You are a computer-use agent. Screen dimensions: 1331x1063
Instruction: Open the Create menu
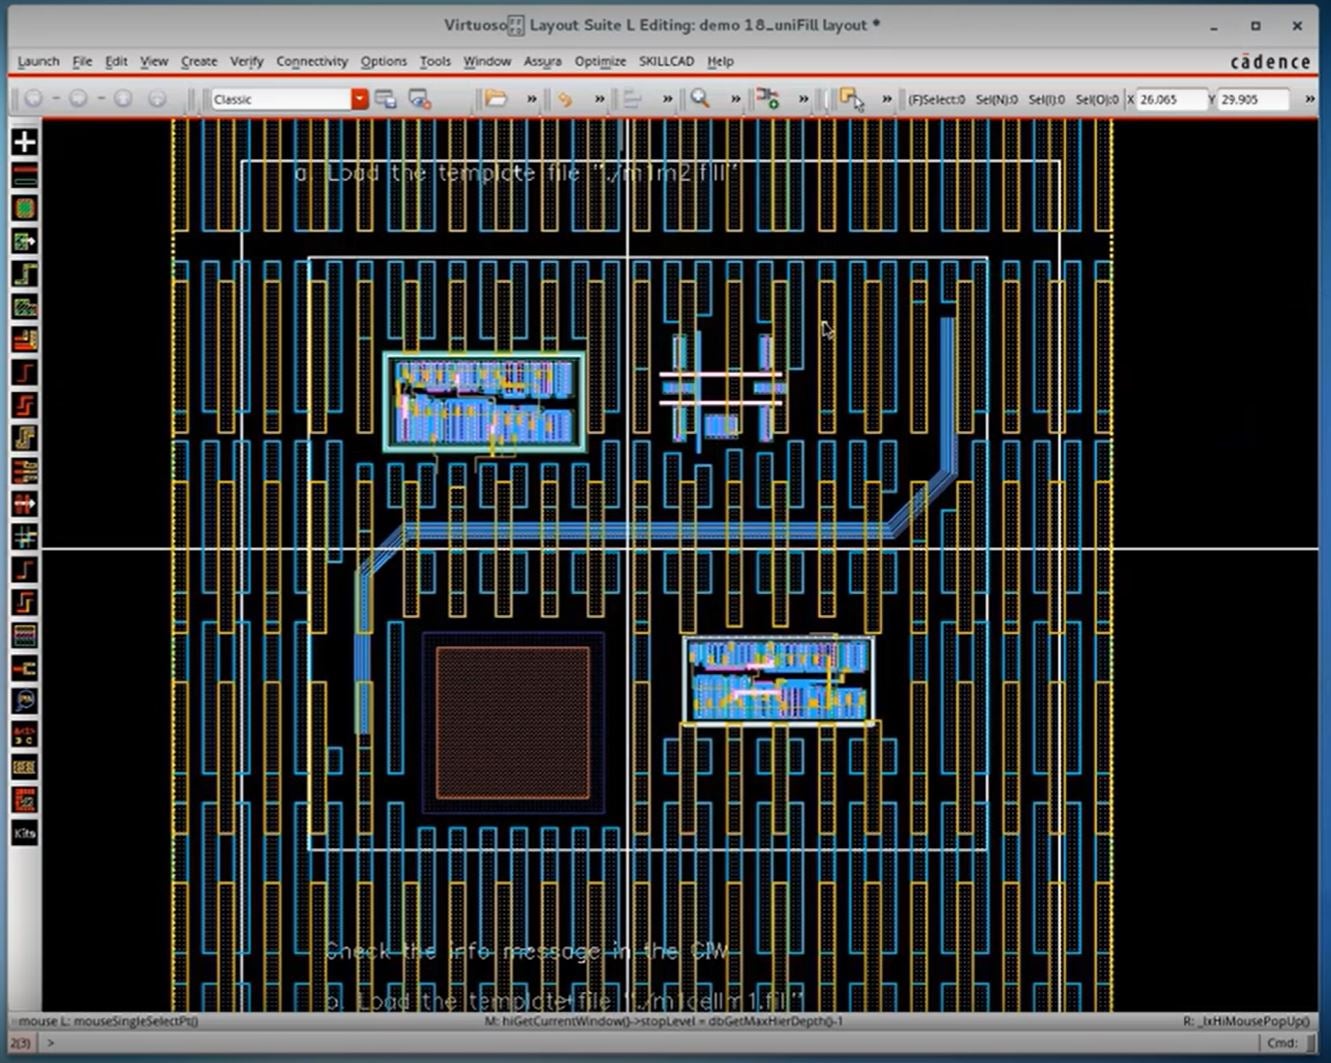(199, 61)
